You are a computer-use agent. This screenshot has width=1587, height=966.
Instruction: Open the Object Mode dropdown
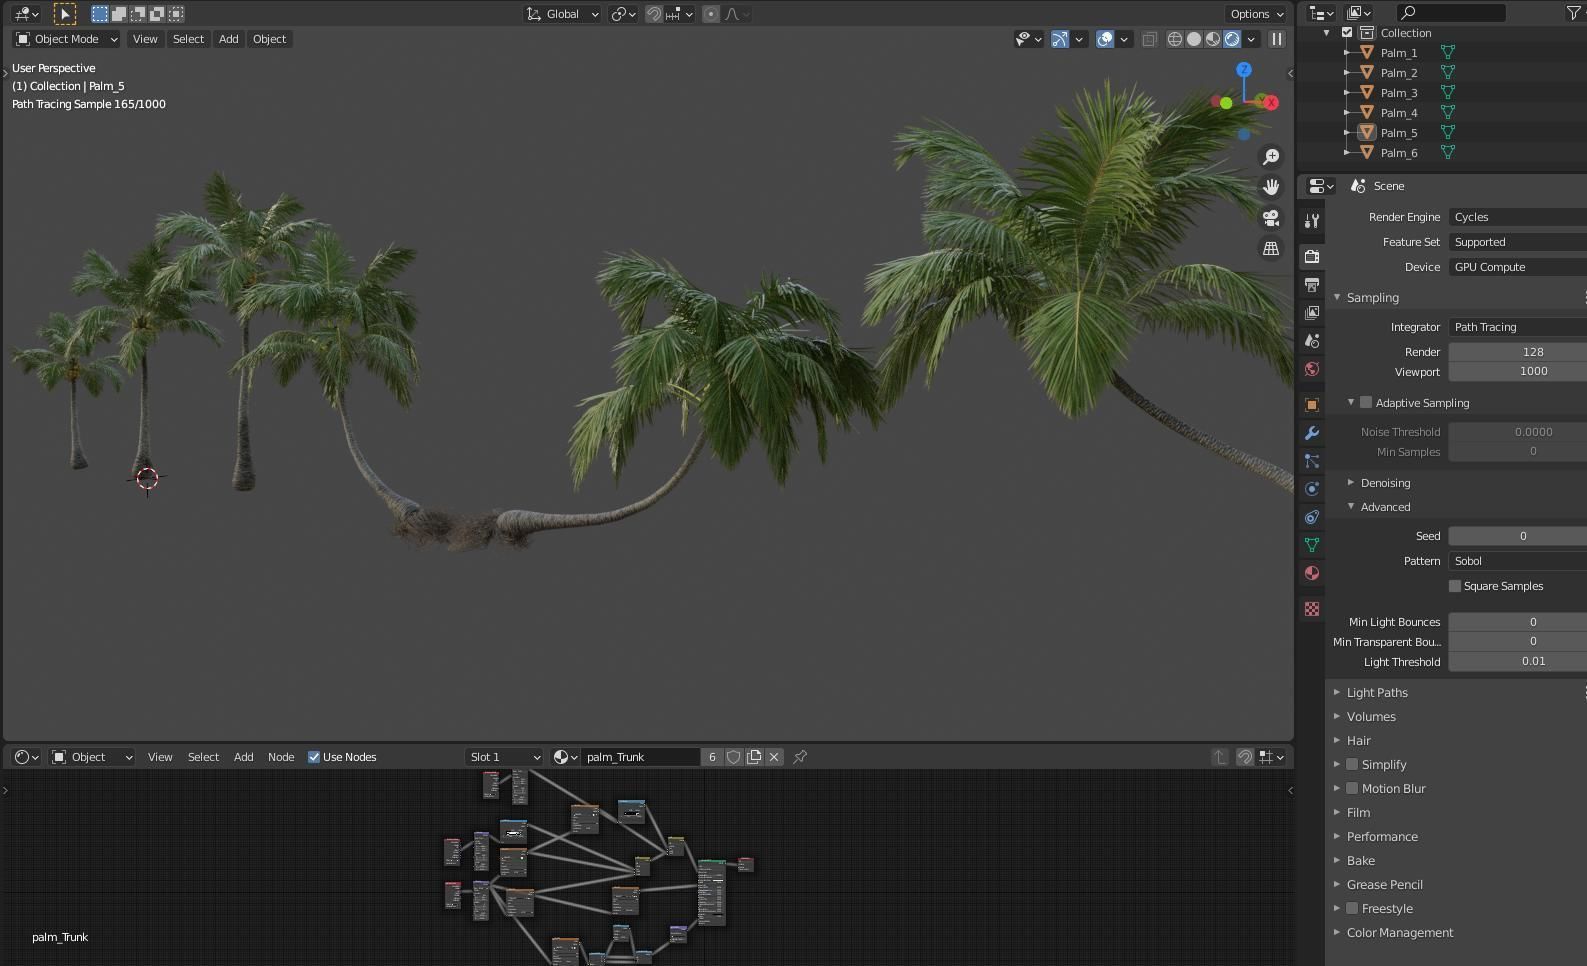(66, 39)
